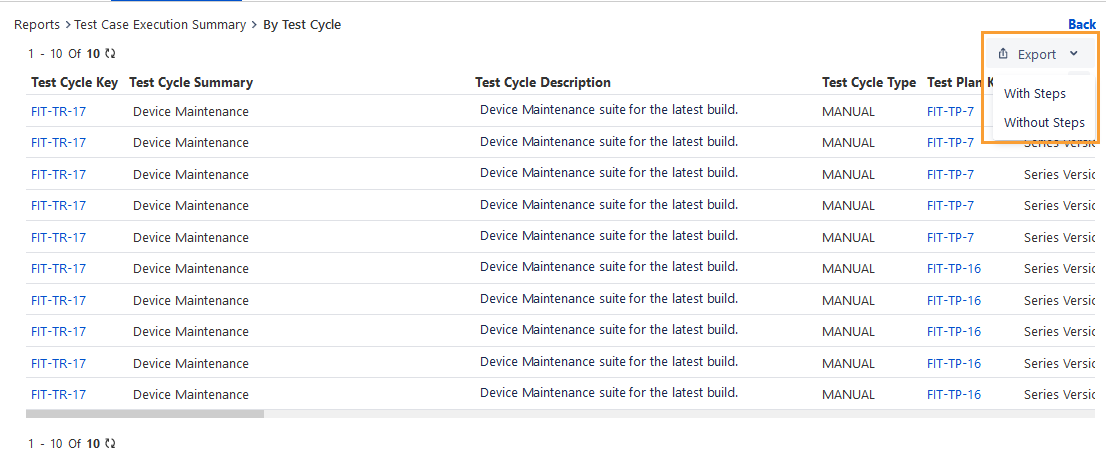Sort by Test Cycle Key column header
Viewport: 1106px width, 454px height.
[x=75, y=82]
